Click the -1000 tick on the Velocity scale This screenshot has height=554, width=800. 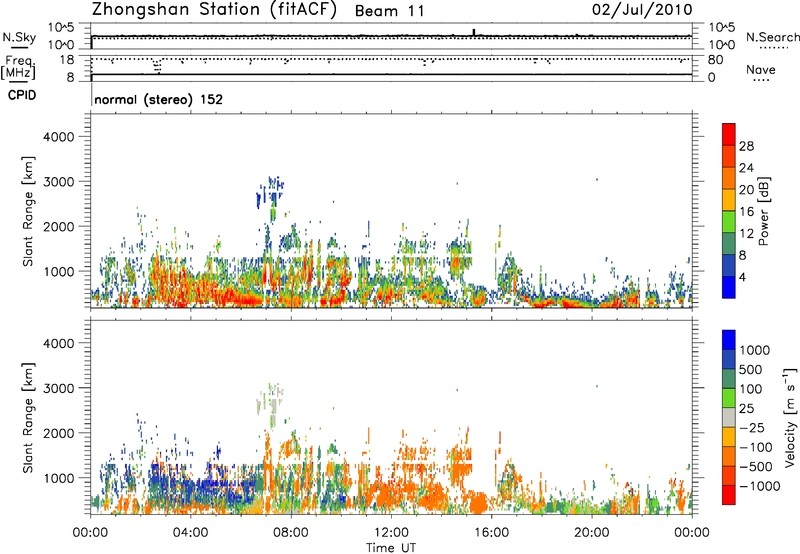tap(760, 486)
